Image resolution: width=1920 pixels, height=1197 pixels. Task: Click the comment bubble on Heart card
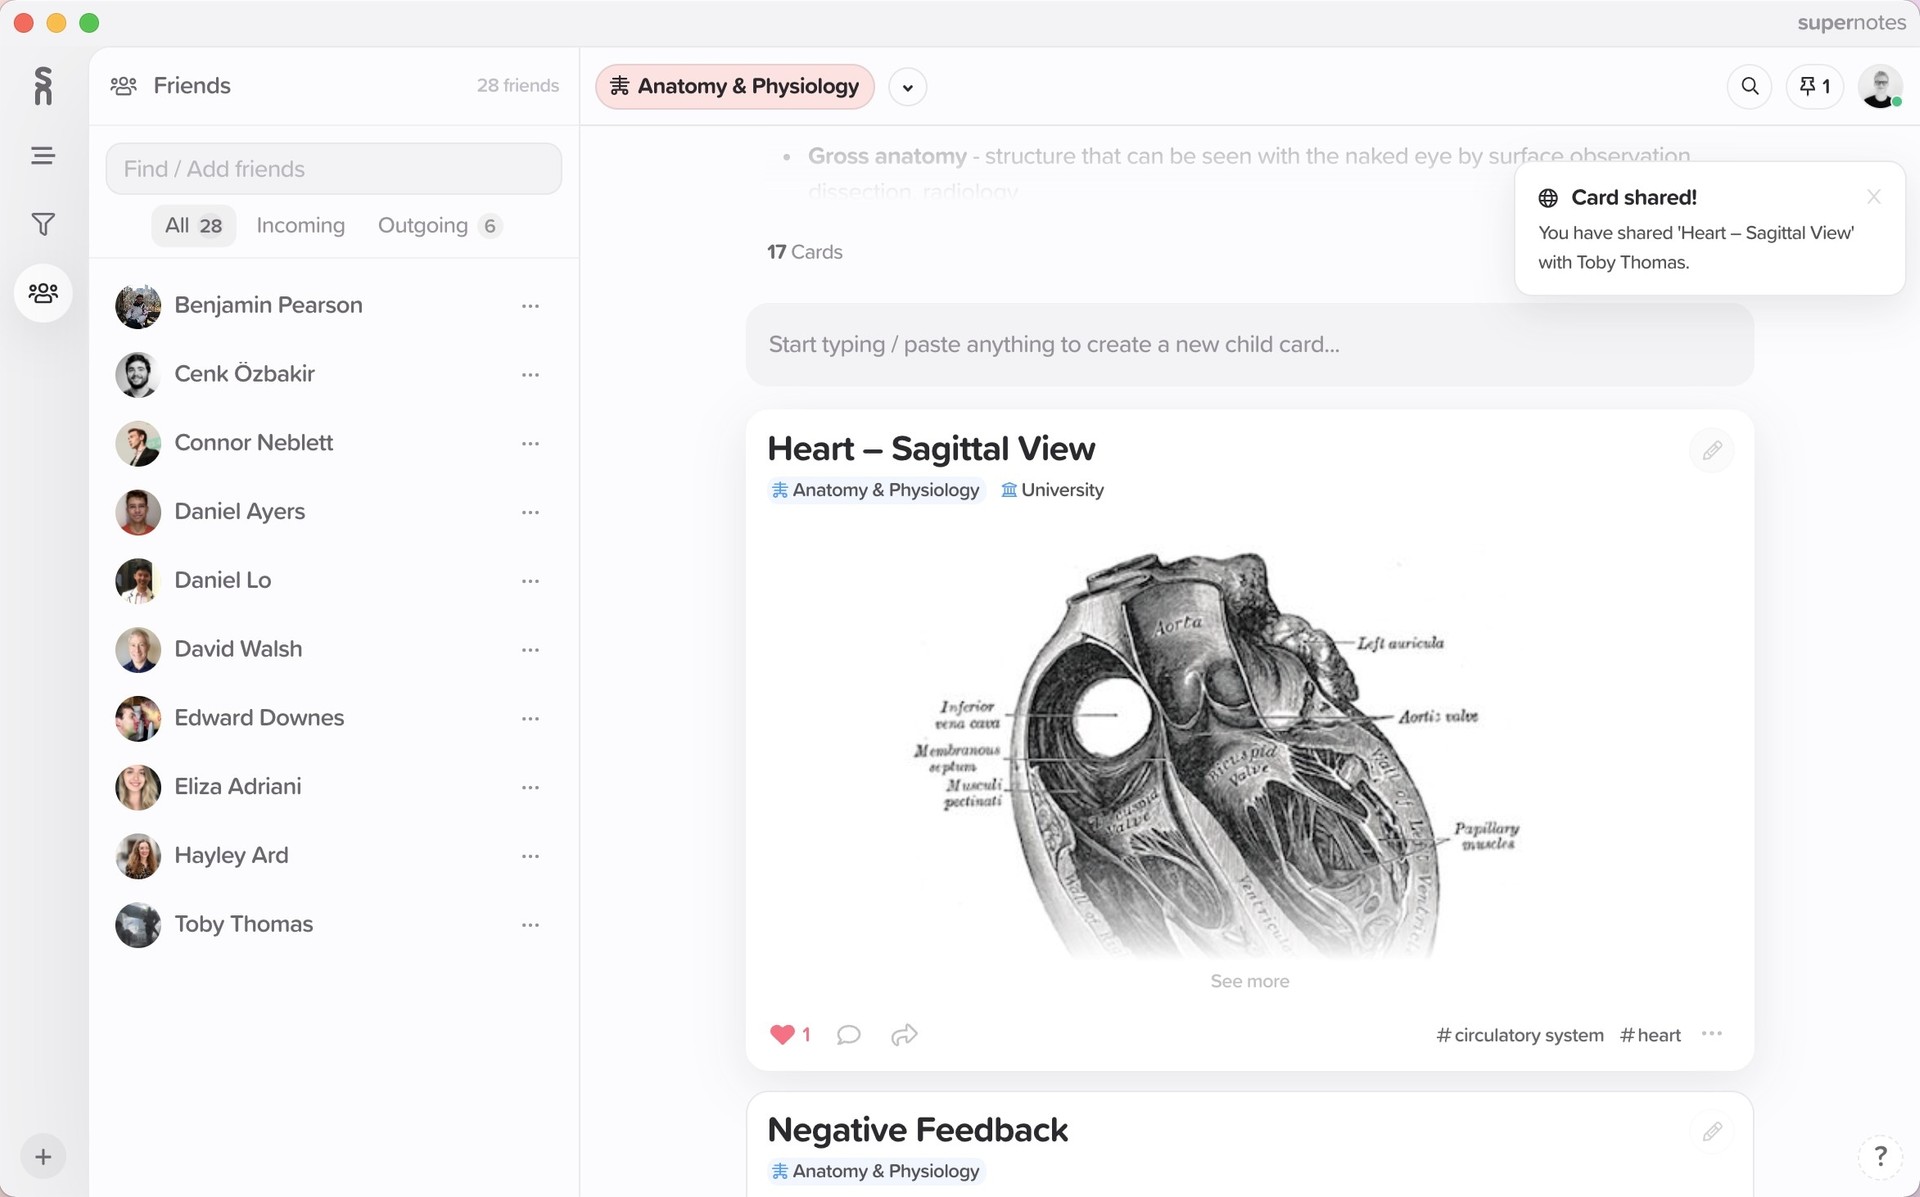(848, 1035)
